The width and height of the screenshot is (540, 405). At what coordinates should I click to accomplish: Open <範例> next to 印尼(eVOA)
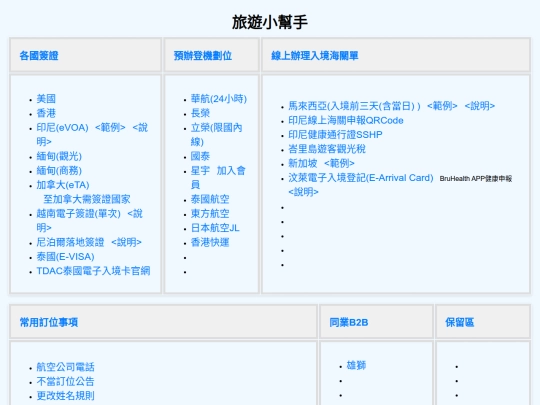pos(110,128)
